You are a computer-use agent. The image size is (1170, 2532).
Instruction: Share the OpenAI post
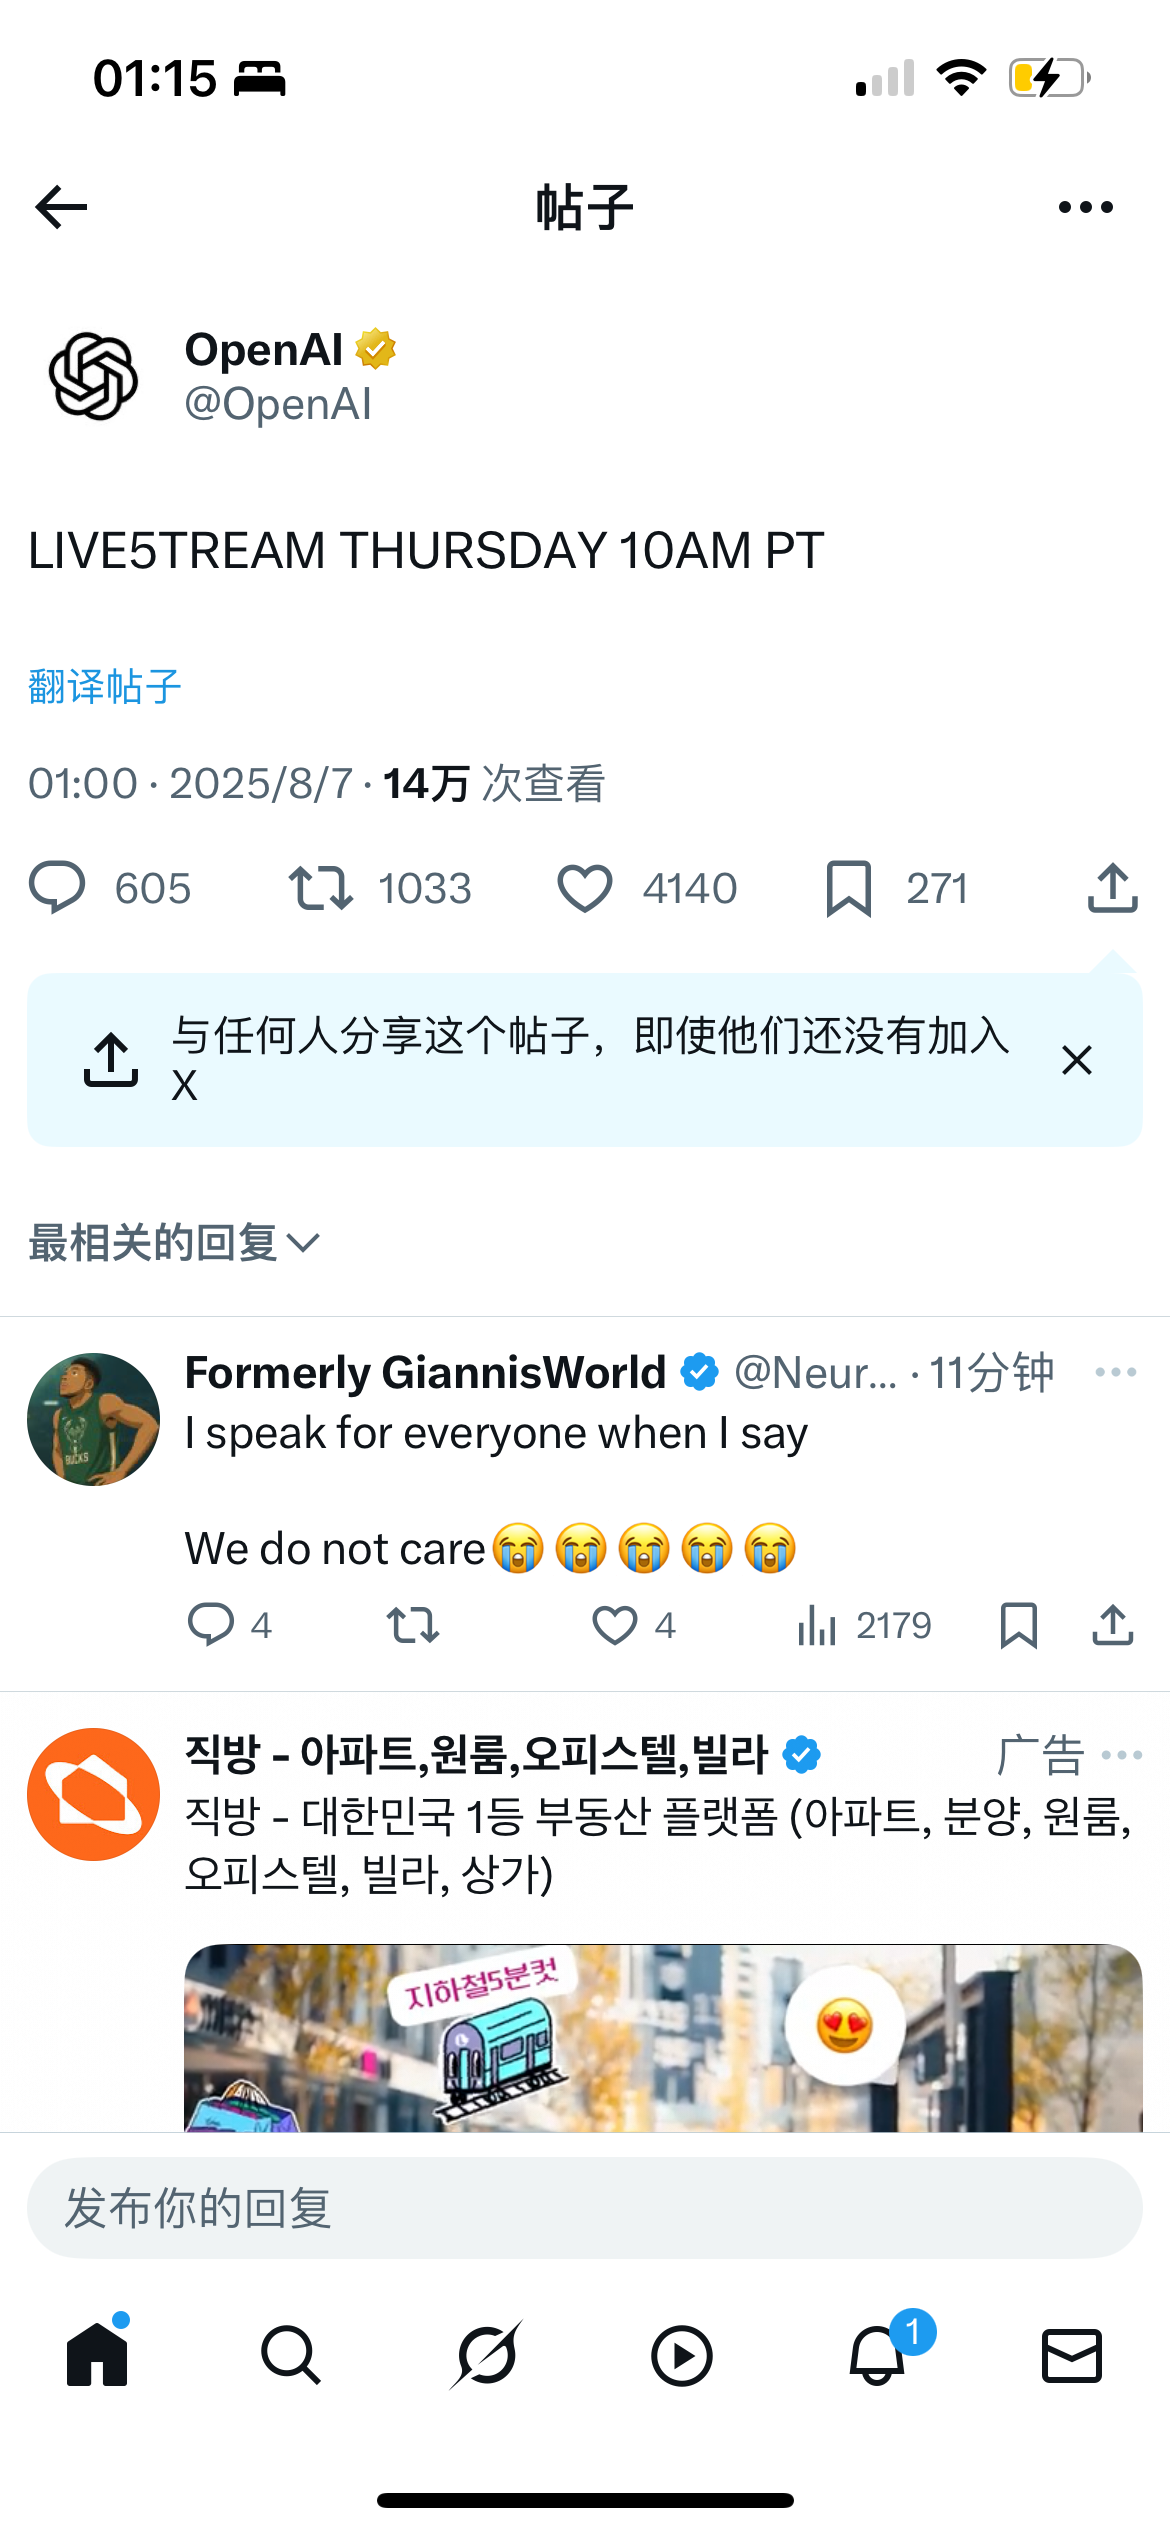point(1112,888)
